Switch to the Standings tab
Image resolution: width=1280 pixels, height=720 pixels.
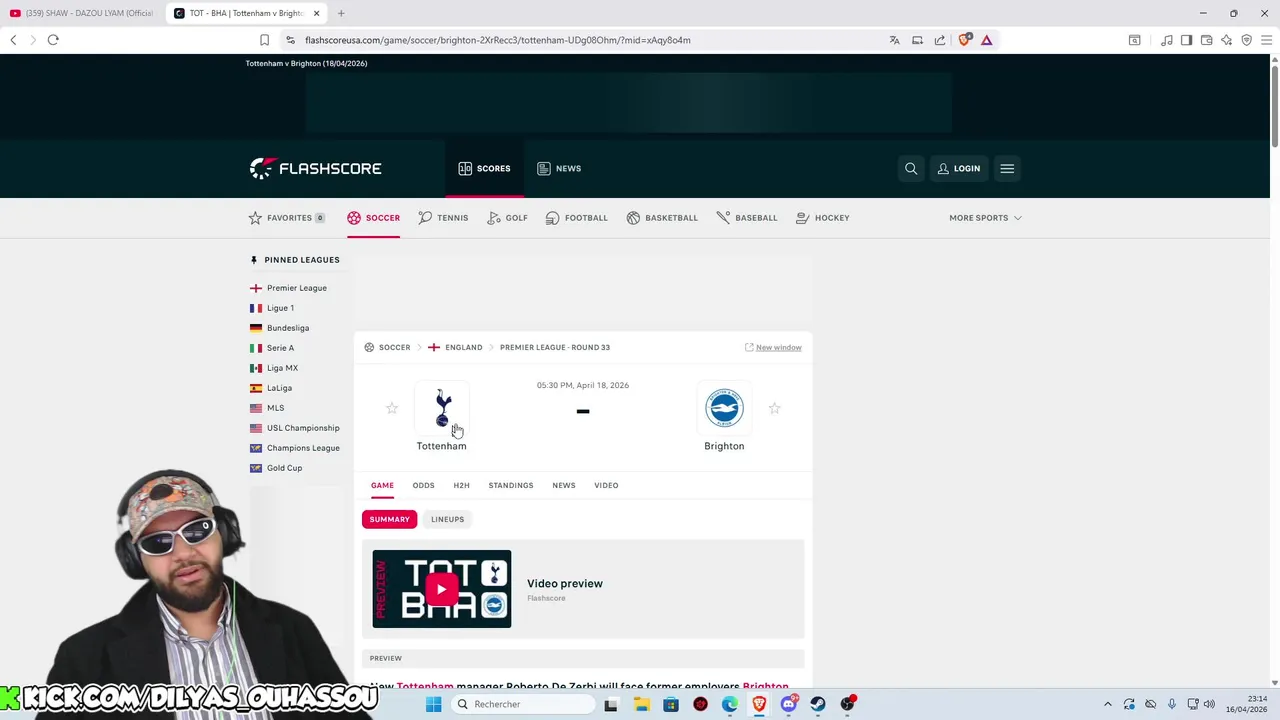point(511,485)
